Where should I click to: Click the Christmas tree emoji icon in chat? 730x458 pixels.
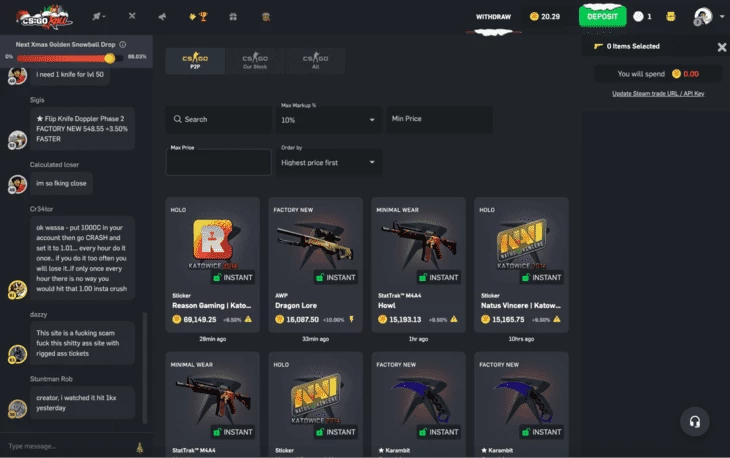pyautogui.click(x=140, y=447)
